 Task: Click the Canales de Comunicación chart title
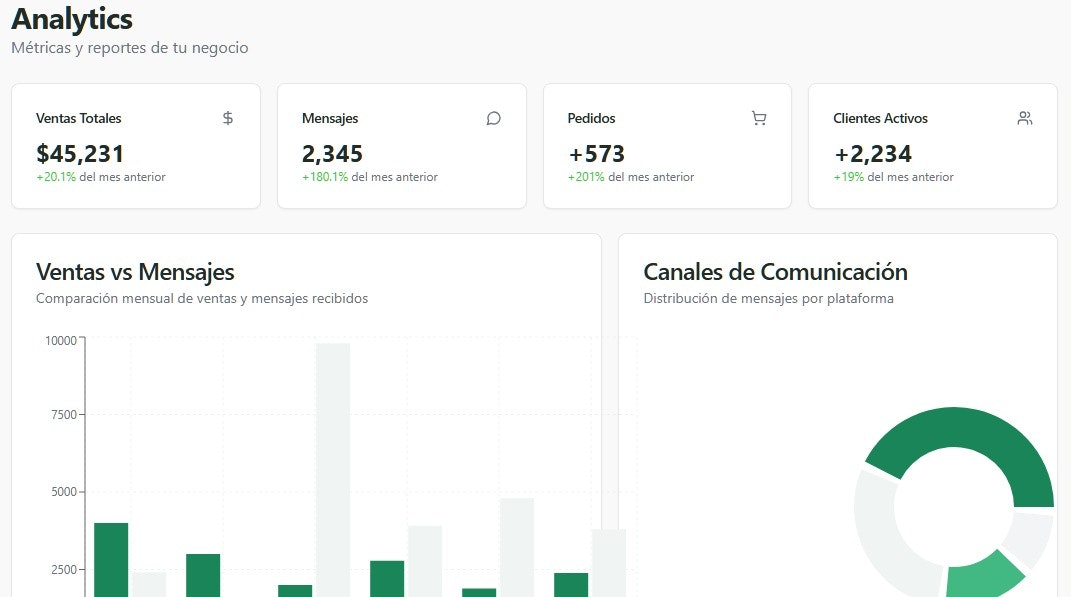[775, 272]
